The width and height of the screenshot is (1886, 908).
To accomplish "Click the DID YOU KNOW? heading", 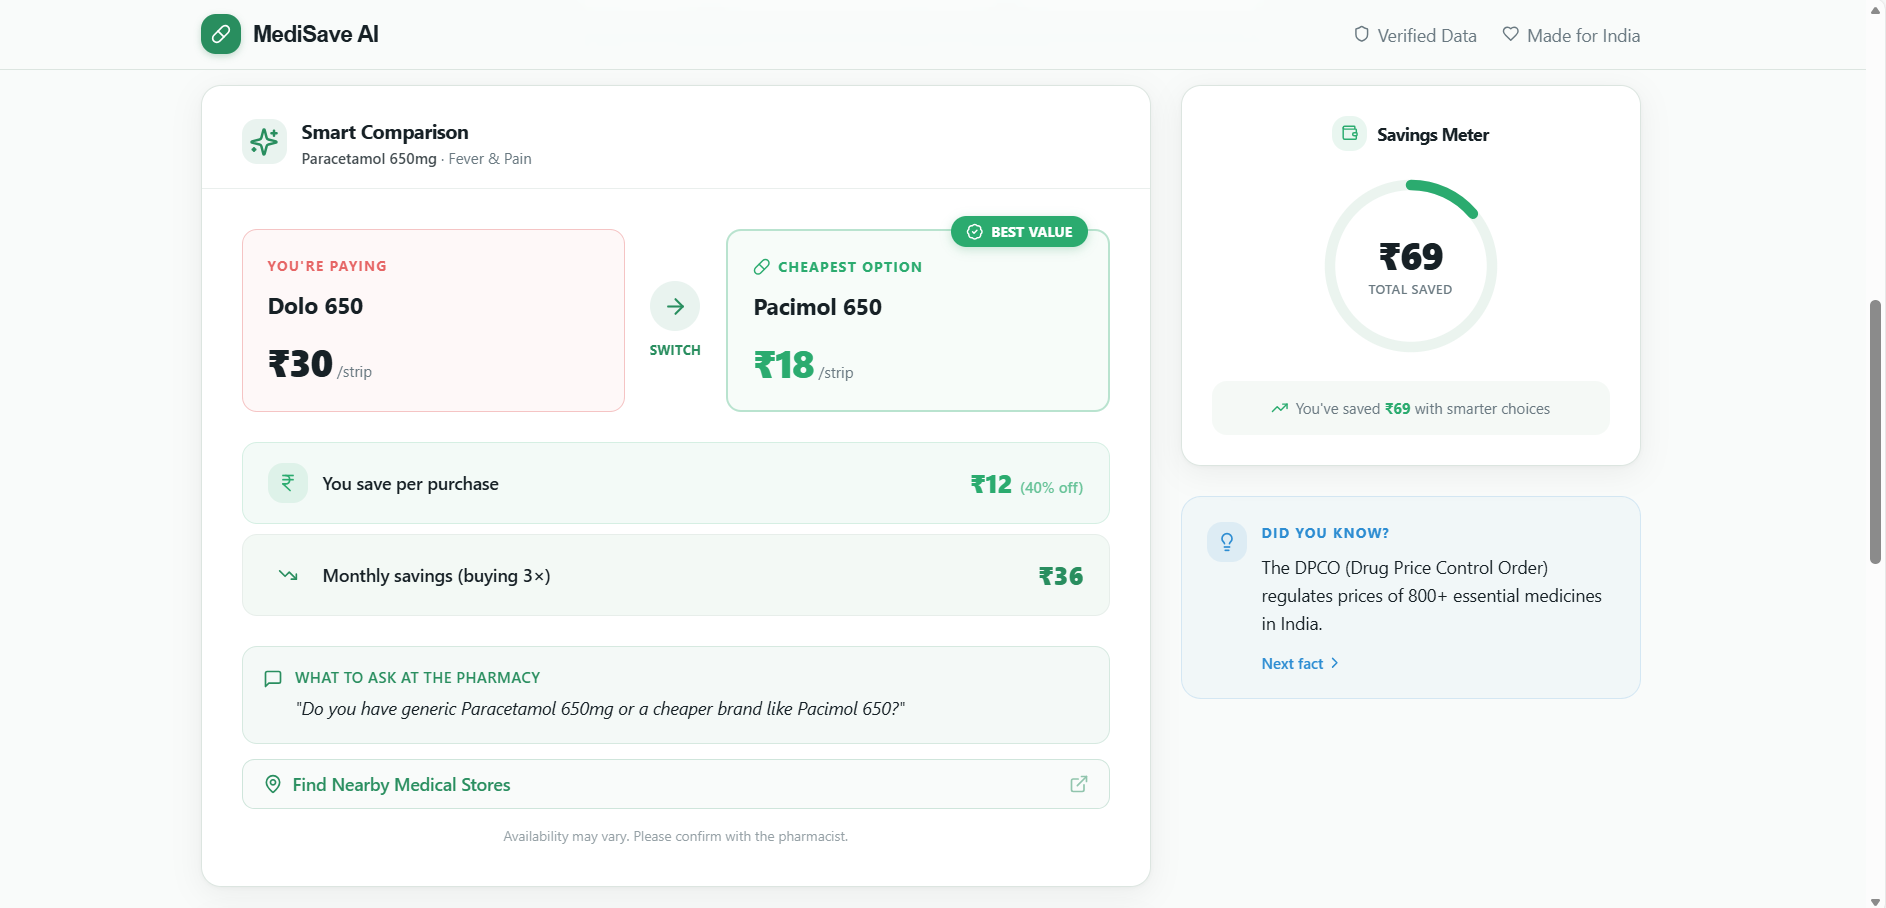I will click(1325, 533).
